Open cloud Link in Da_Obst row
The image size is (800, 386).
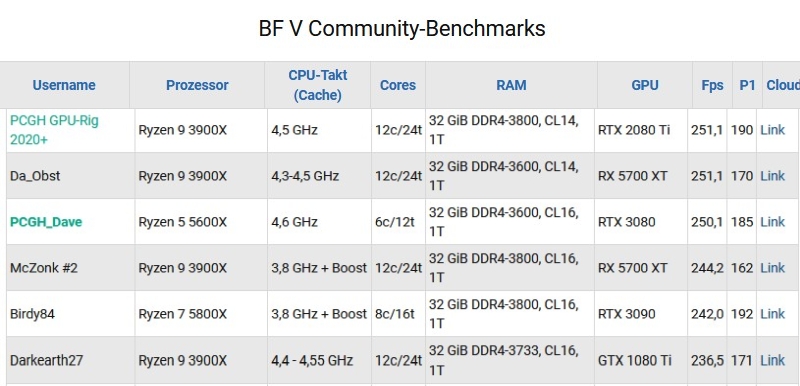(772, 176)
